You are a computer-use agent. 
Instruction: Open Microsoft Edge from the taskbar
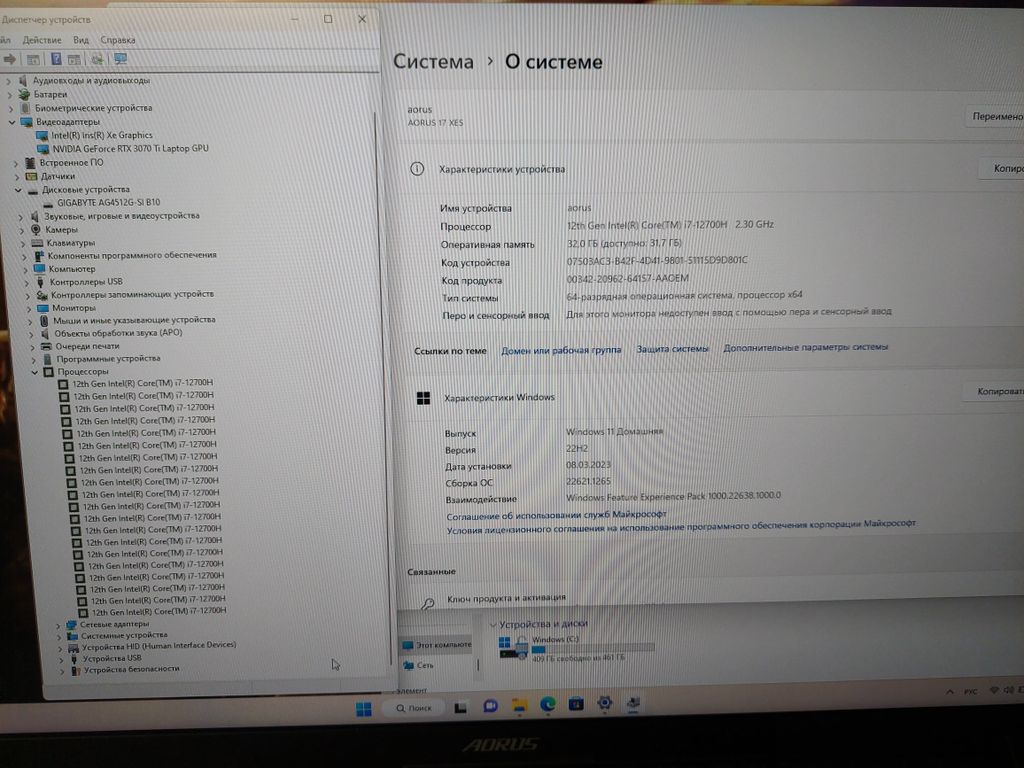(548, 706)
